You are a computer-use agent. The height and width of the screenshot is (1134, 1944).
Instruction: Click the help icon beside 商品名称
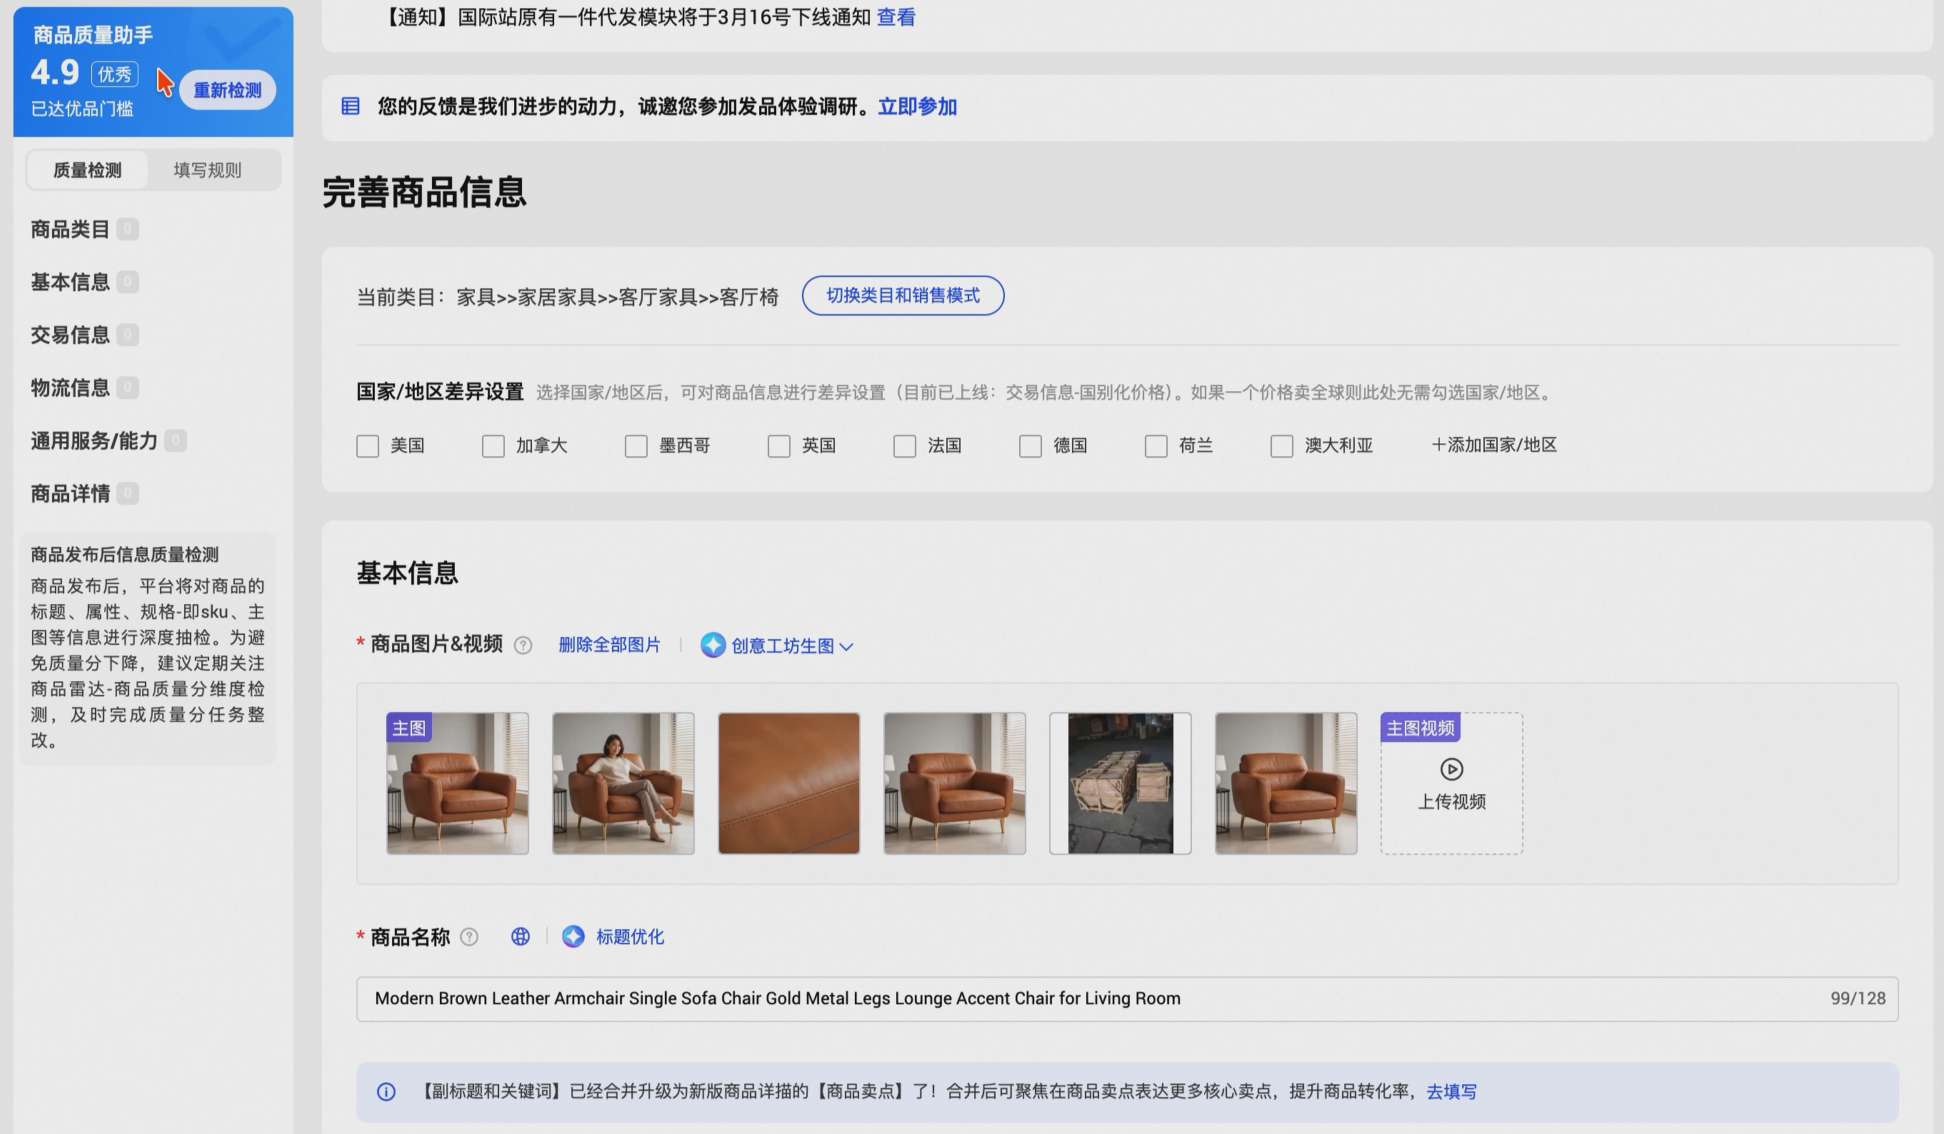click(469, 937)
